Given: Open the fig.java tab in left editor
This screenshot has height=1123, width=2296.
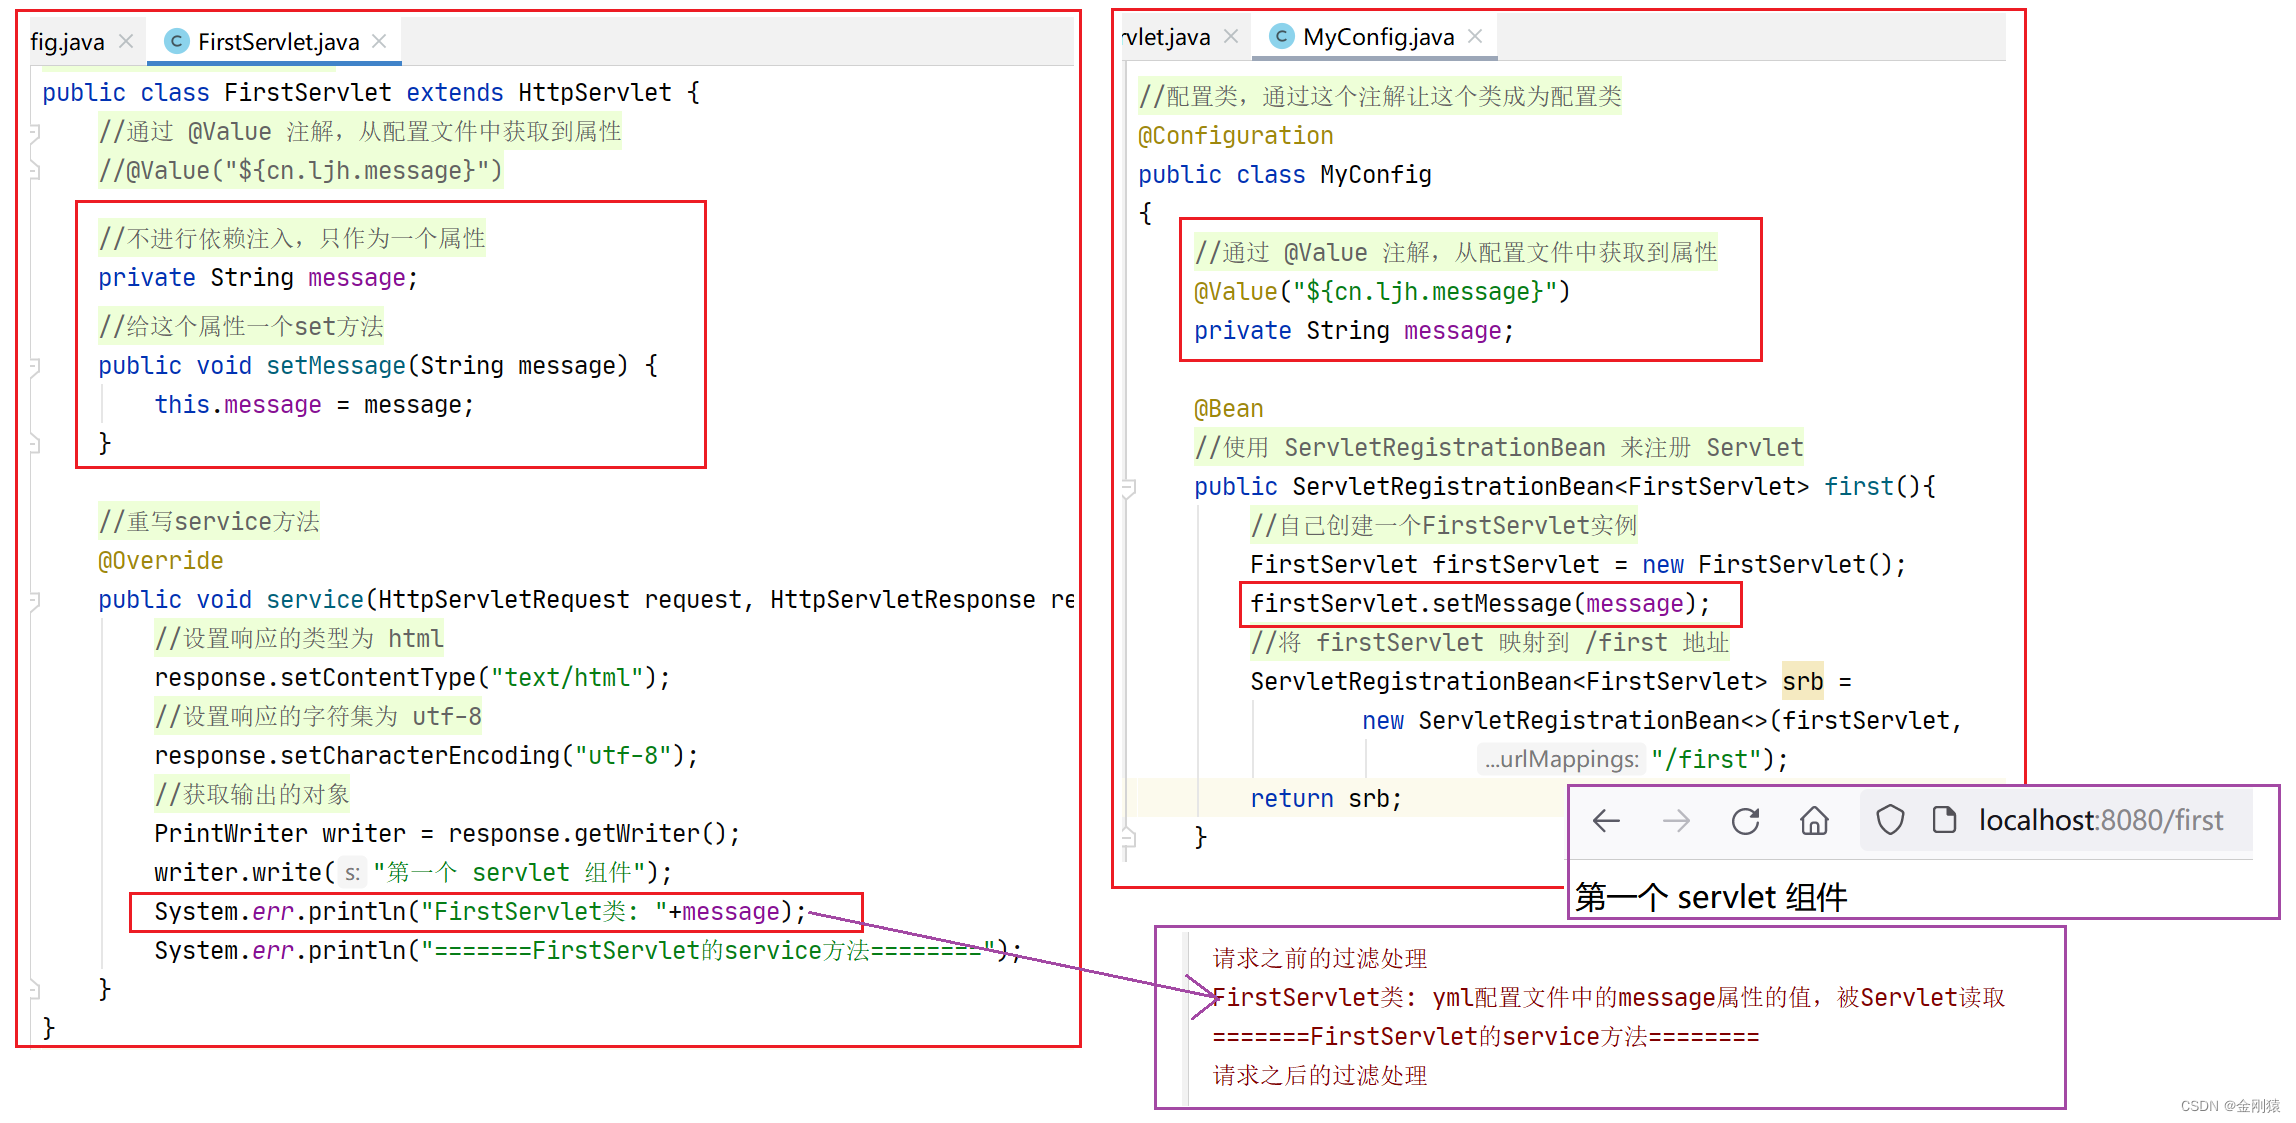Looking at the screenshot, I should click(67, 41).
